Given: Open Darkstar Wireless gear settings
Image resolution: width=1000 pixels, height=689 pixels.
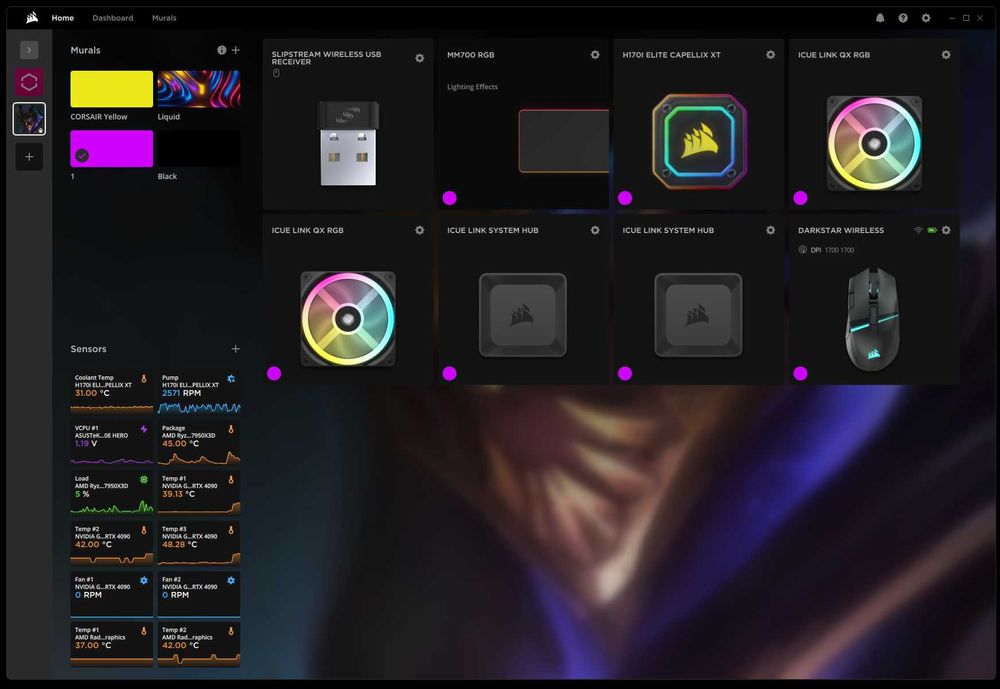Looking at the screenshot, I should [946, 230].
